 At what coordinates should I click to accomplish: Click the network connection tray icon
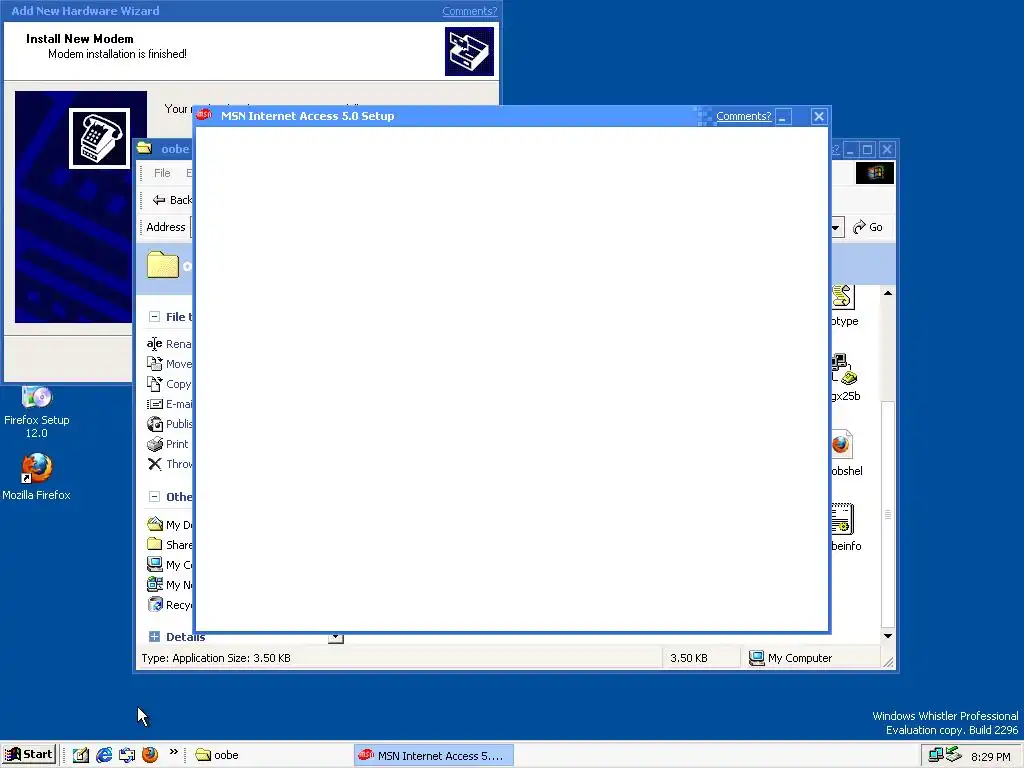936,755
